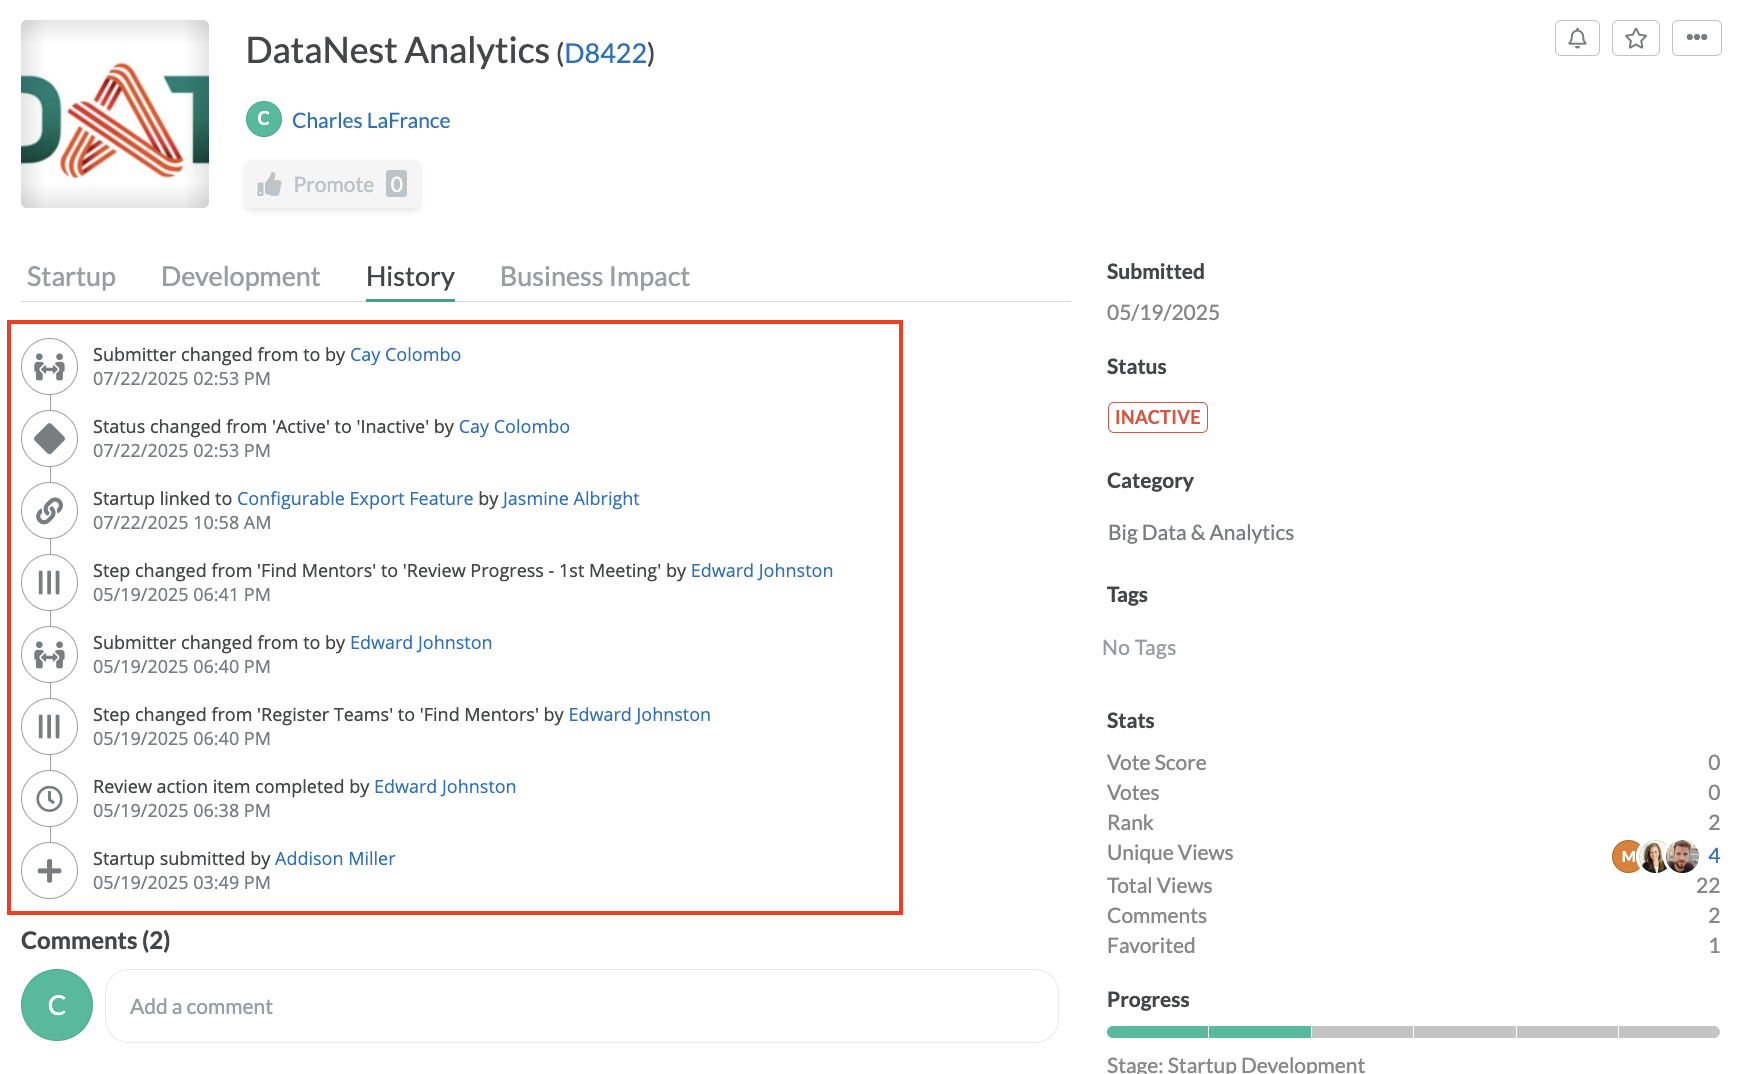Click the No Tags text
1746x1074 pixels.
click(1139, 648)
